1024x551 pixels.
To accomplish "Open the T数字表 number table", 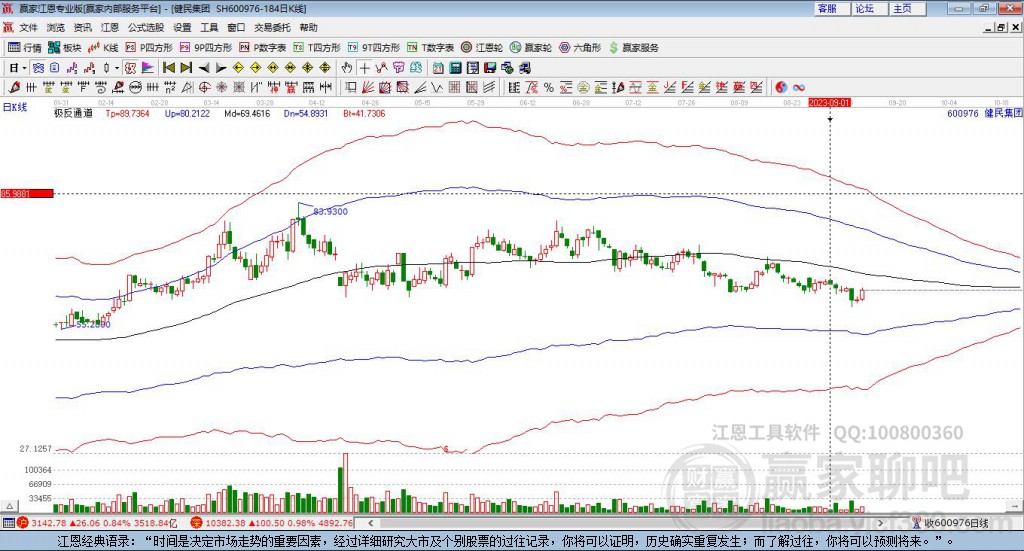I will pyautogui.click(x=430, y=48).
